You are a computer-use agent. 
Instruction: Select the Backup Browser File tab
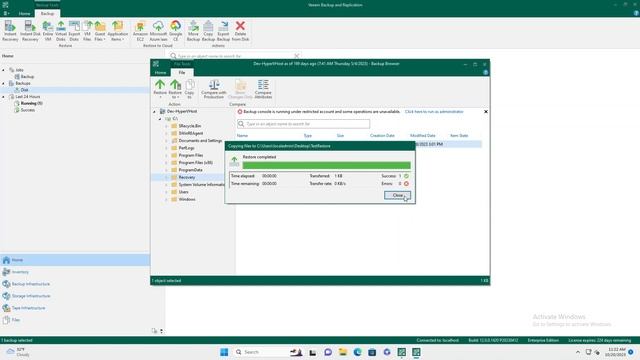[182, 73]
